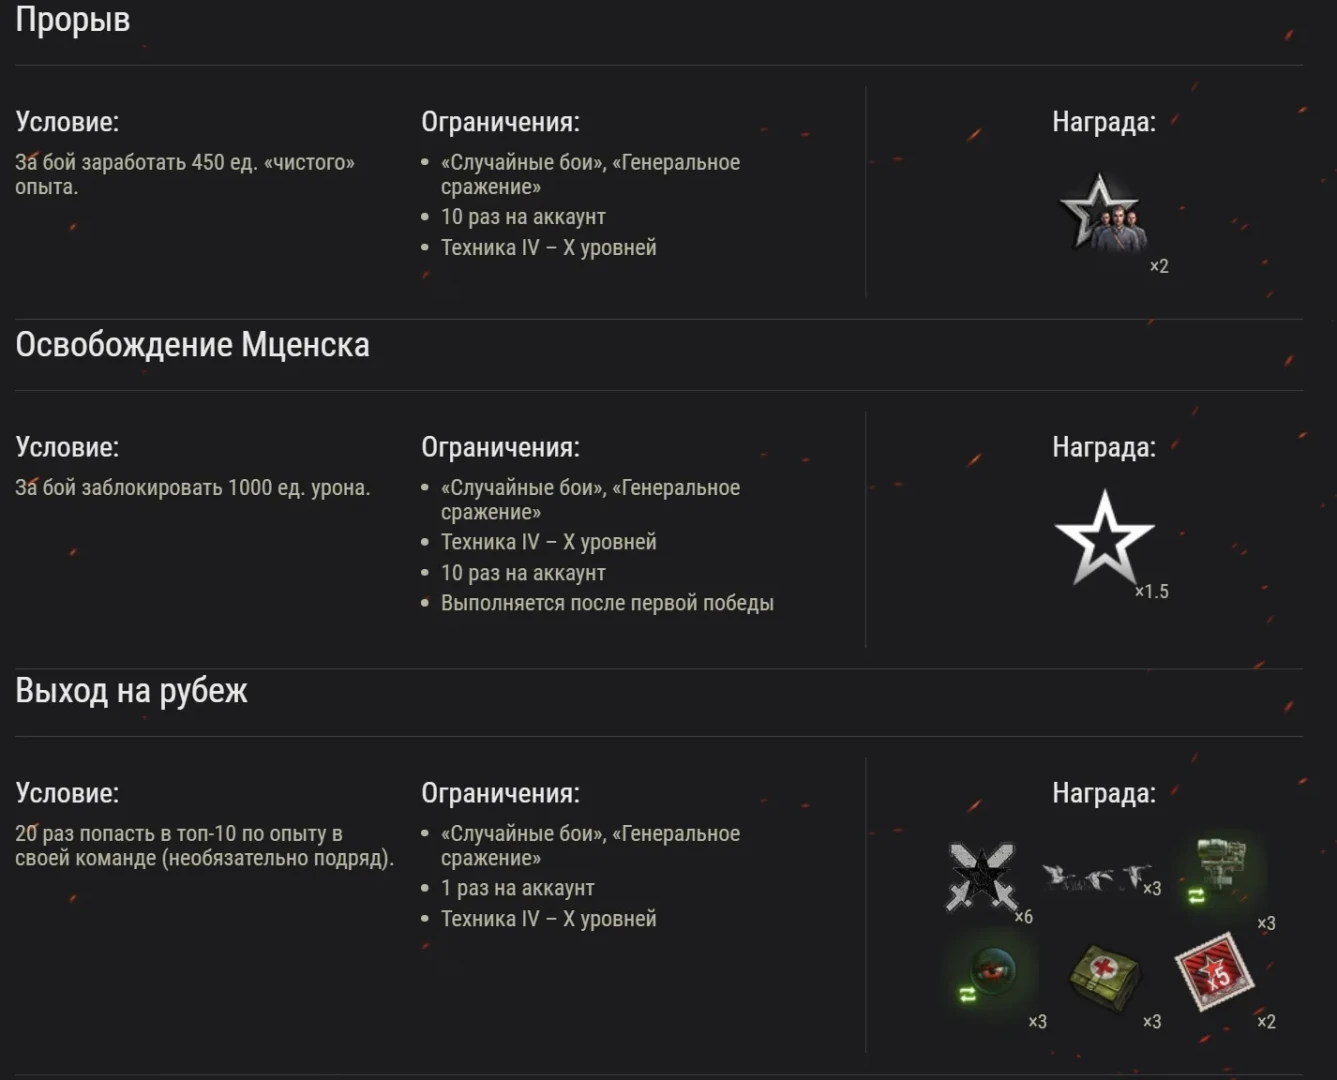Select the white star ×1.5 experience reward
The image size is (1337, 1080).
pos(1104,538)
